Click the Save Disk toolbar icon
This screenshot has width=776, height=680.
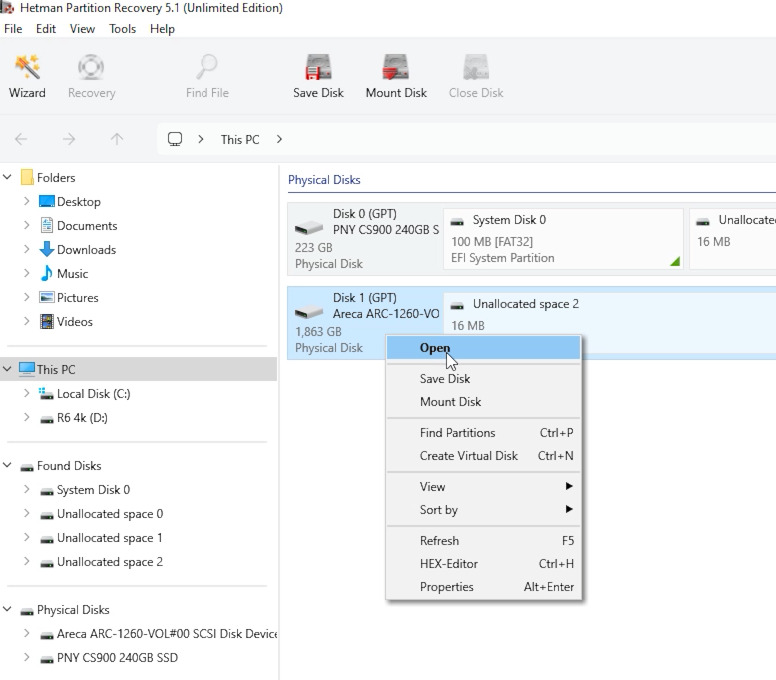(x=318, y=76)
